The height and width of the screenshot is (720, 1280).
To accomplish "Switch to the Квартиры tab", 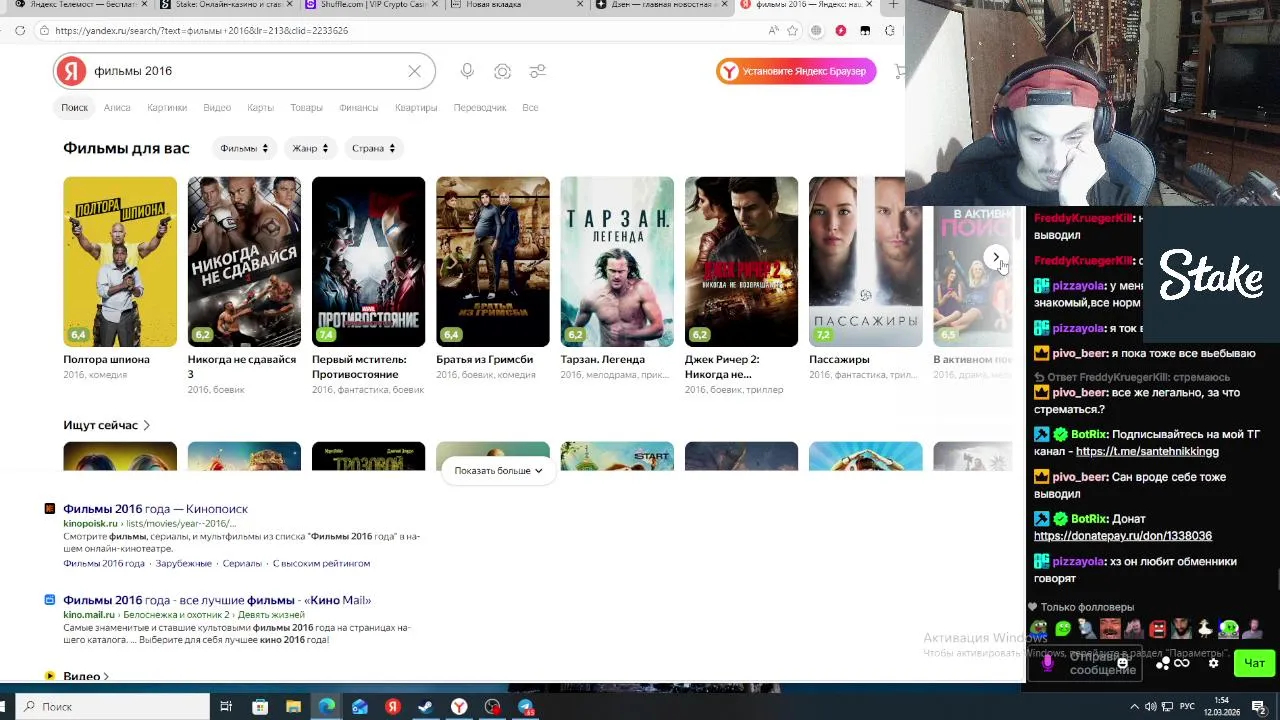I will point(416,107).
